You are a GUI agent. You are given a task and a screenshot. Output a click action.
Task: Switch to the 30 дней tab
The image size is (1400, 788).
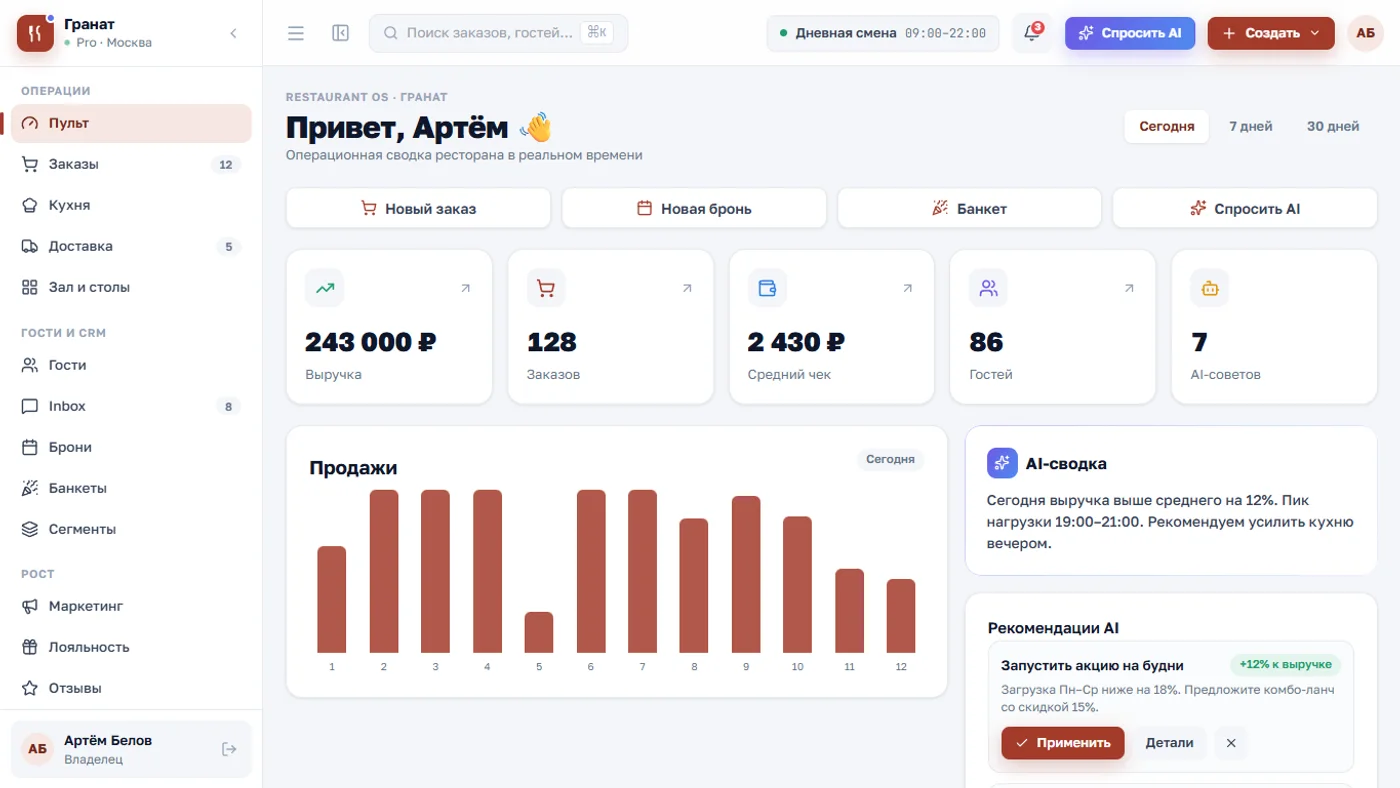[x=1333, y=126]
